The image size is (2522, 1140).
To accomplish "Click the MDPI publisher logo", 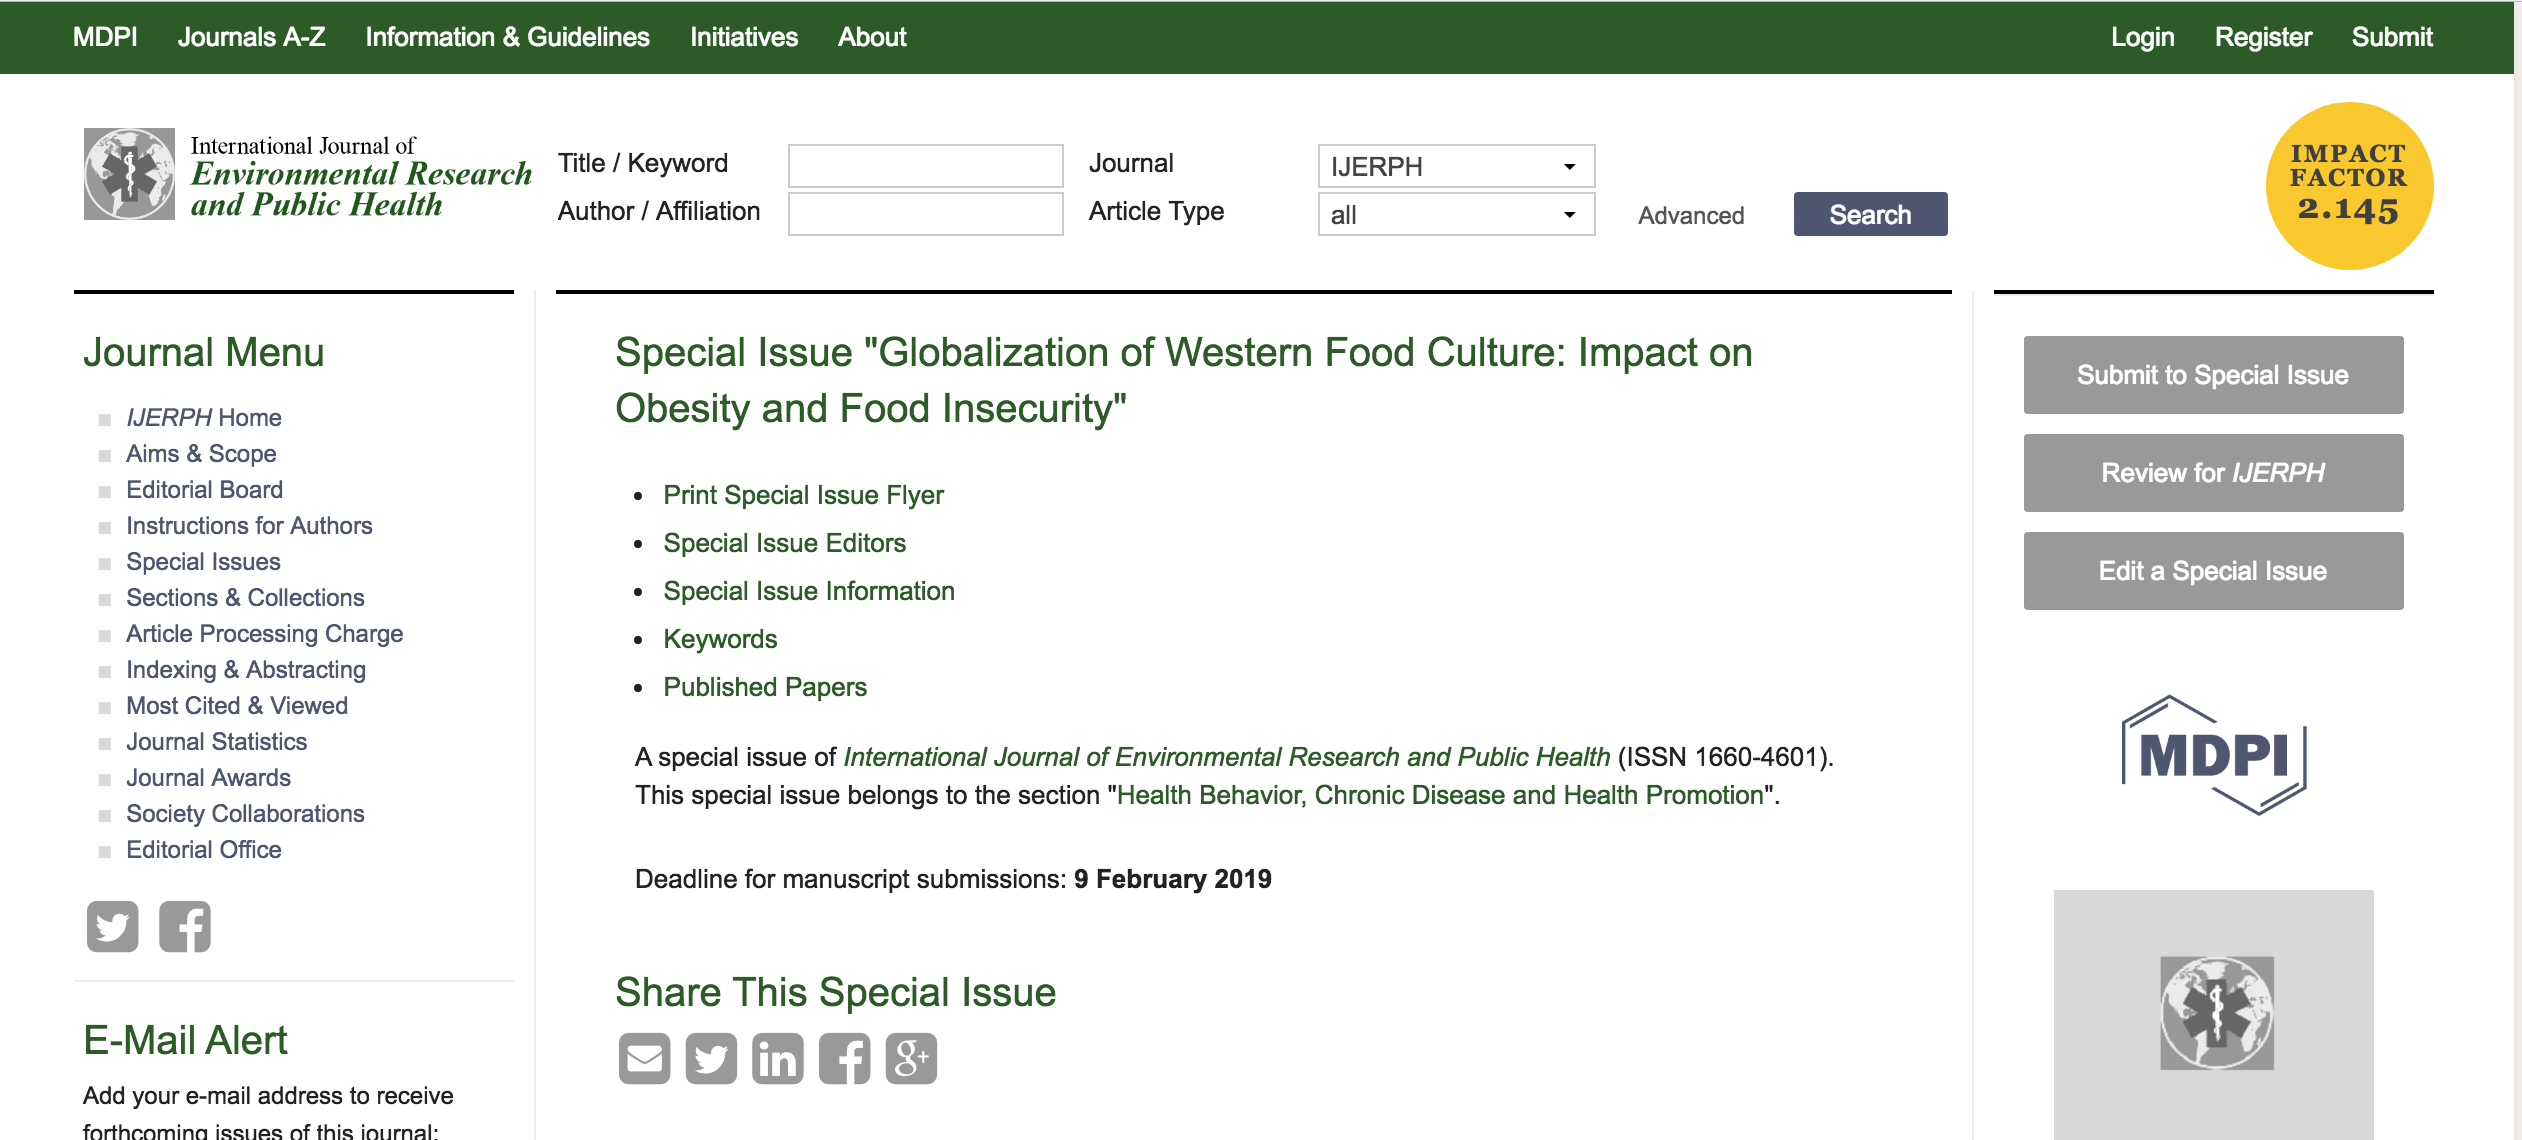I will [2213, 755].
